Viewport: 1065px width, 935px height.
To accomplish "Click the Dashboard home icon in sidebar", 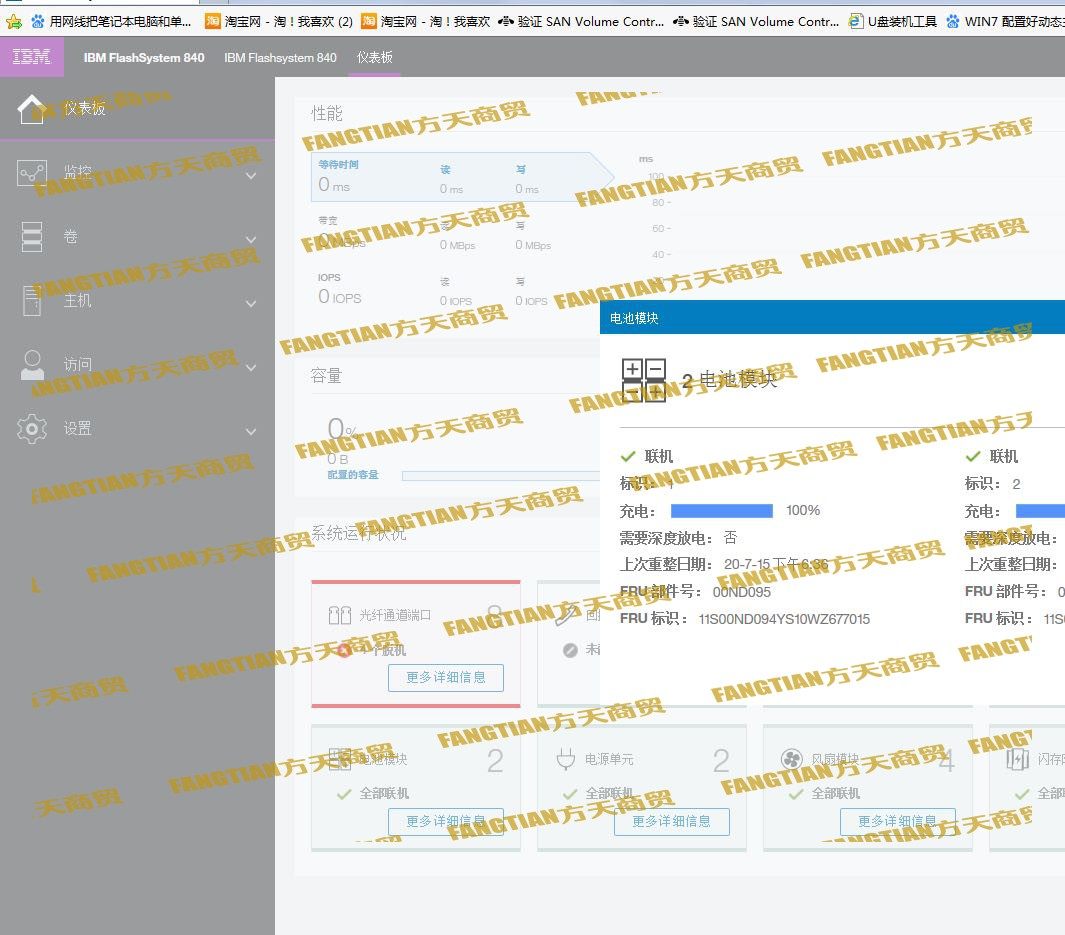I will coord(32,109).
